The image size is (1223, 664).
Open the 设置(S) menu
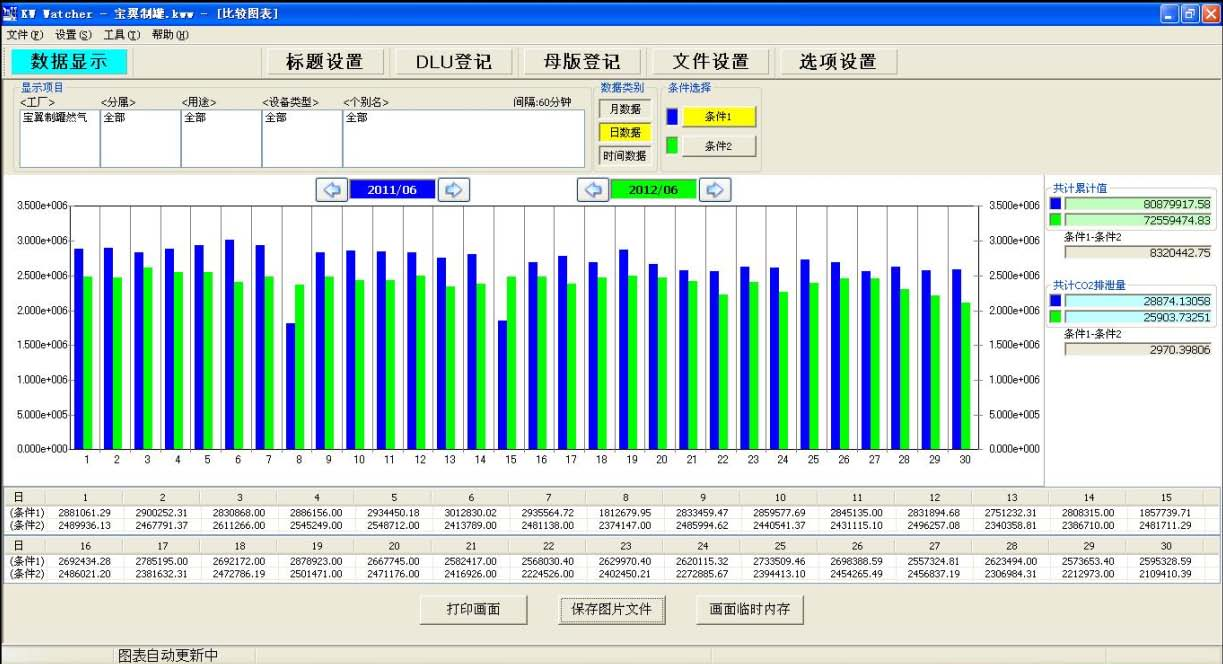point(74,35)
